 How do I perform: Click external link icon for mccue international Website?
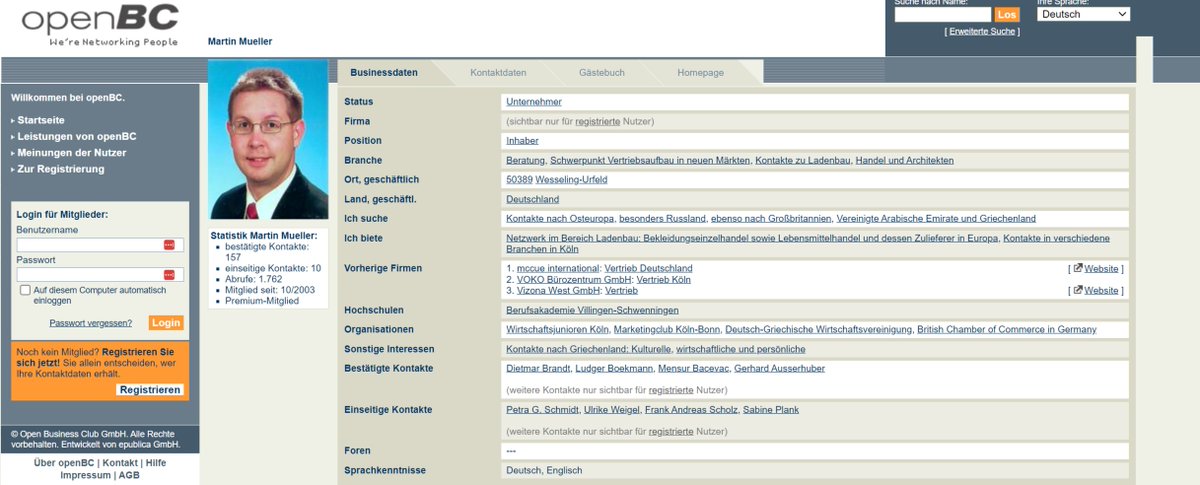(x=1078, y=268)
